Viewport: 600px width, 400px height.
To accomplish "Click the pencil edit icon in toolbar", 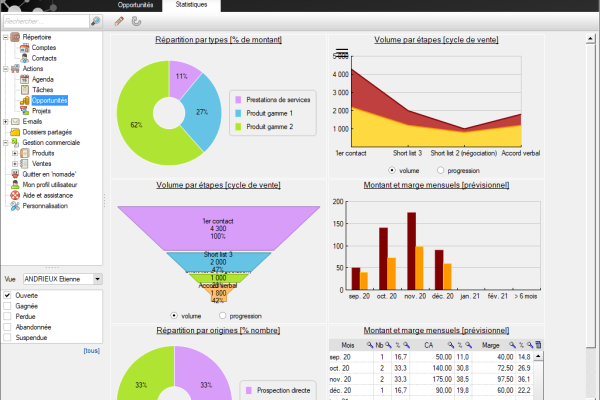I will point(120,21).
